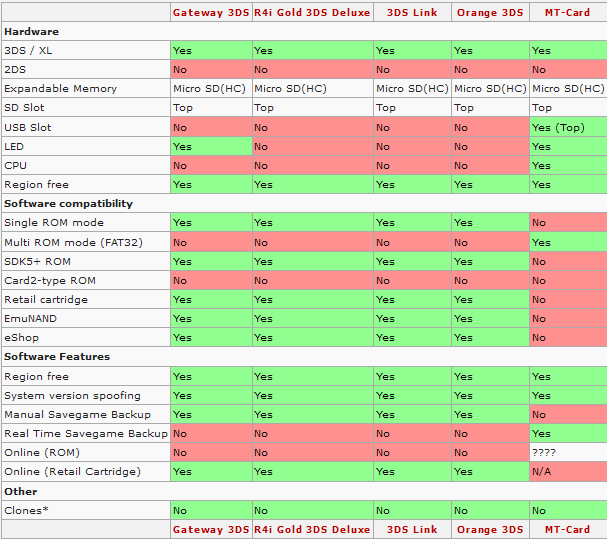Open the 3DS Link top header link

pos(412,12)
